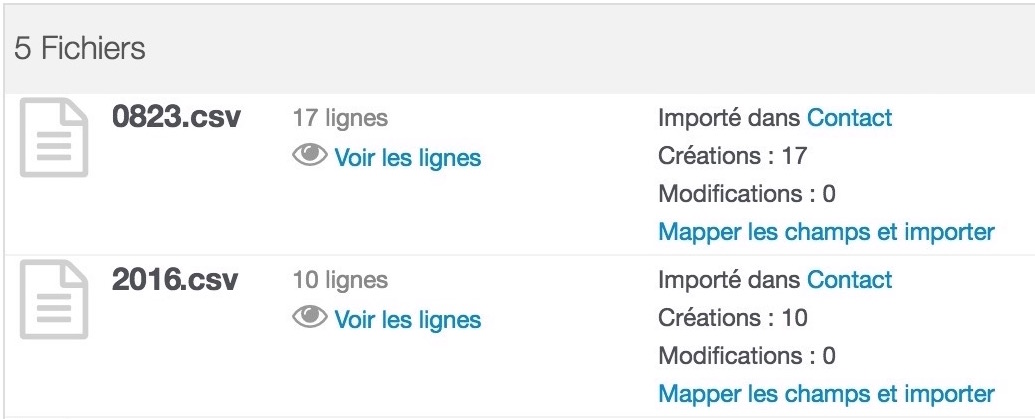This screenshot has width=1035, height=419.
Task: Open 'Voir les lignes' for 0823.csv
Action: tap(407, 158)
